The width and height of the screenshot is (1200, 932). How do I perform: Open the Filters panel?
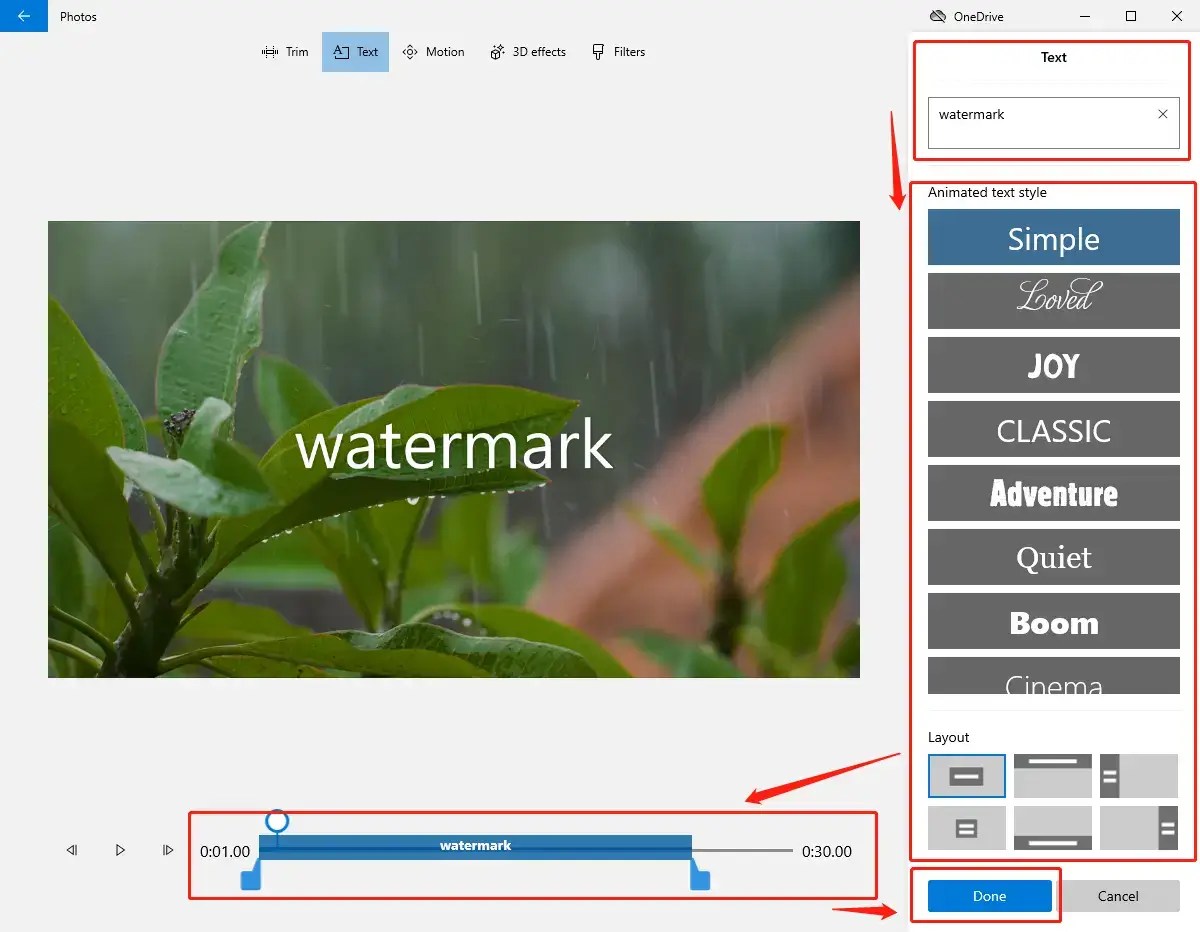[619, 51]
